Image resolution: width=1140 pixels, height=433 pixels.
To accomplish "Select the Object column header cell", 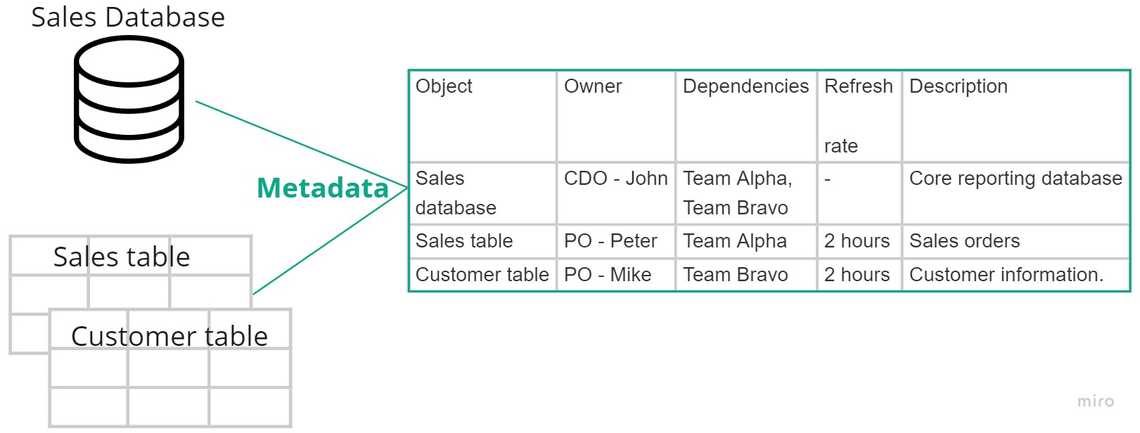I will (483, 116).
